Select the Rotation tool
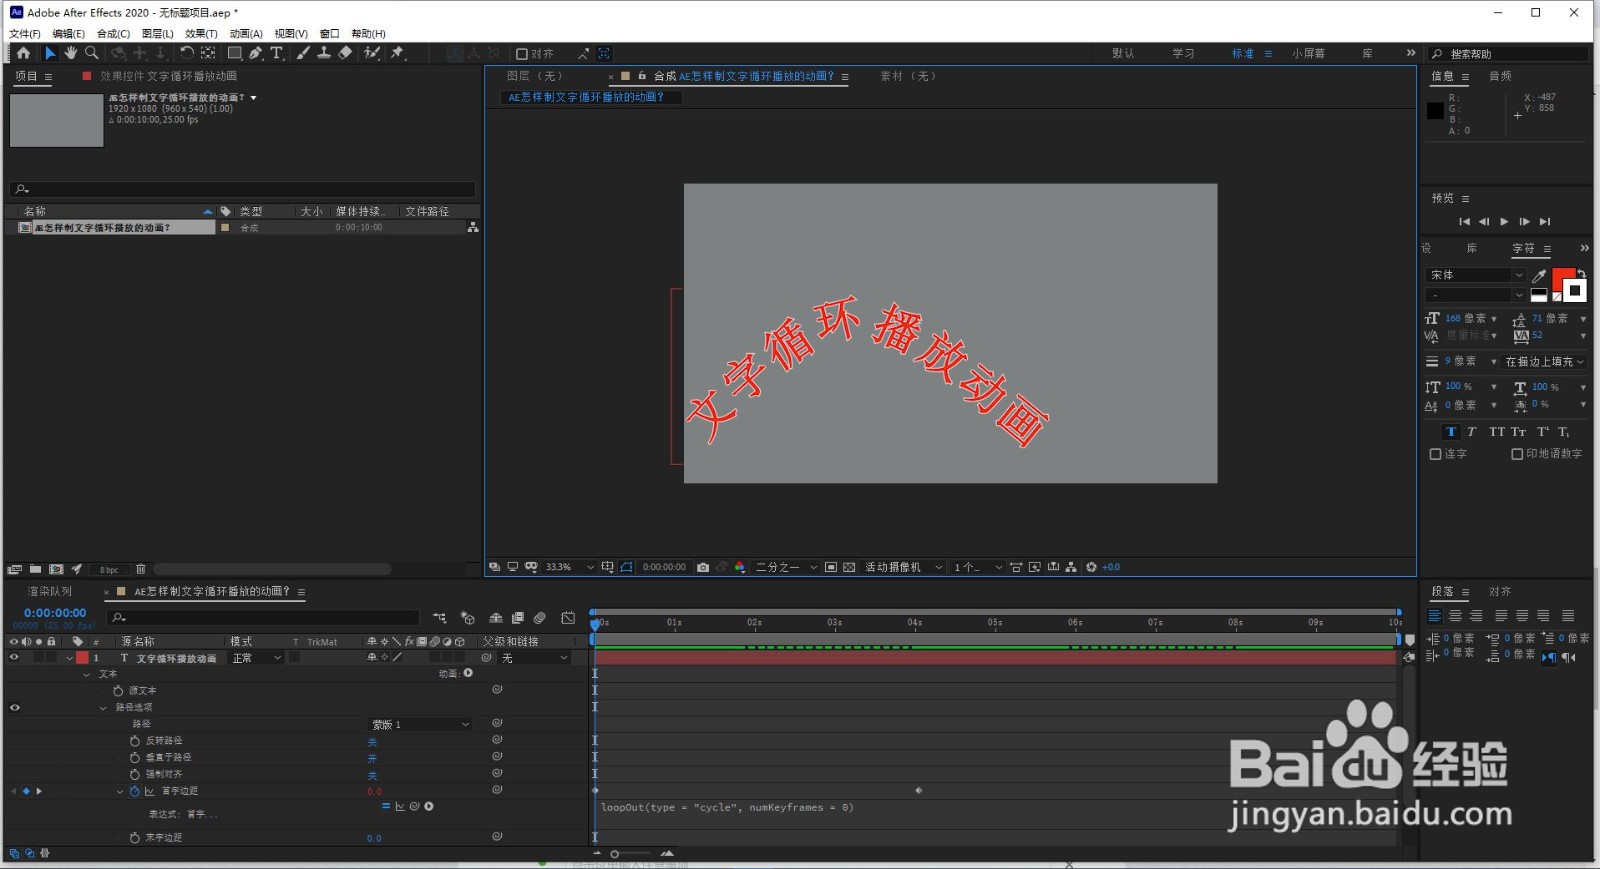This screenshot has height=869, width=1600. 187,53
